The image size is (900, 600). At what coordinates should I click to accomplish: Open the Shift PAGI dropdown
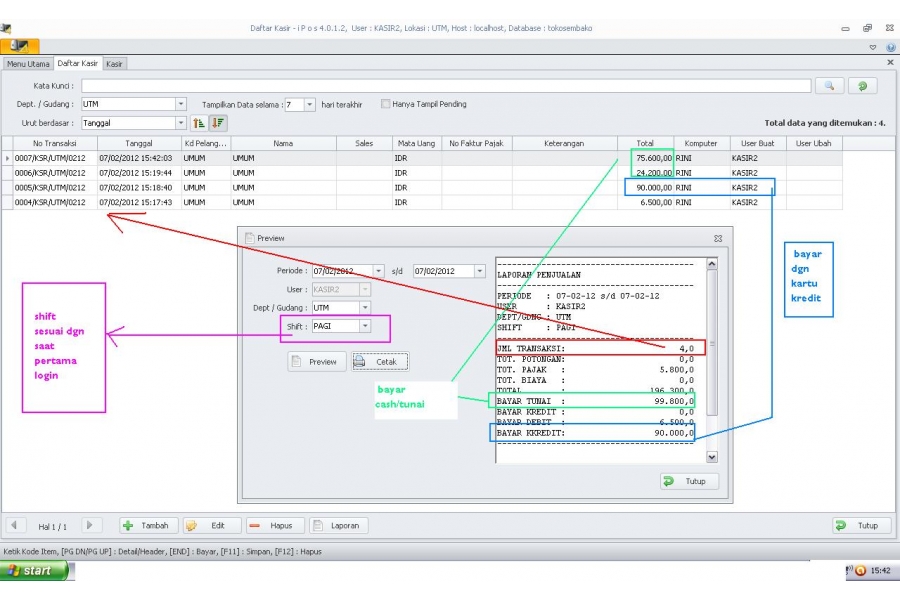pos(365,326)
